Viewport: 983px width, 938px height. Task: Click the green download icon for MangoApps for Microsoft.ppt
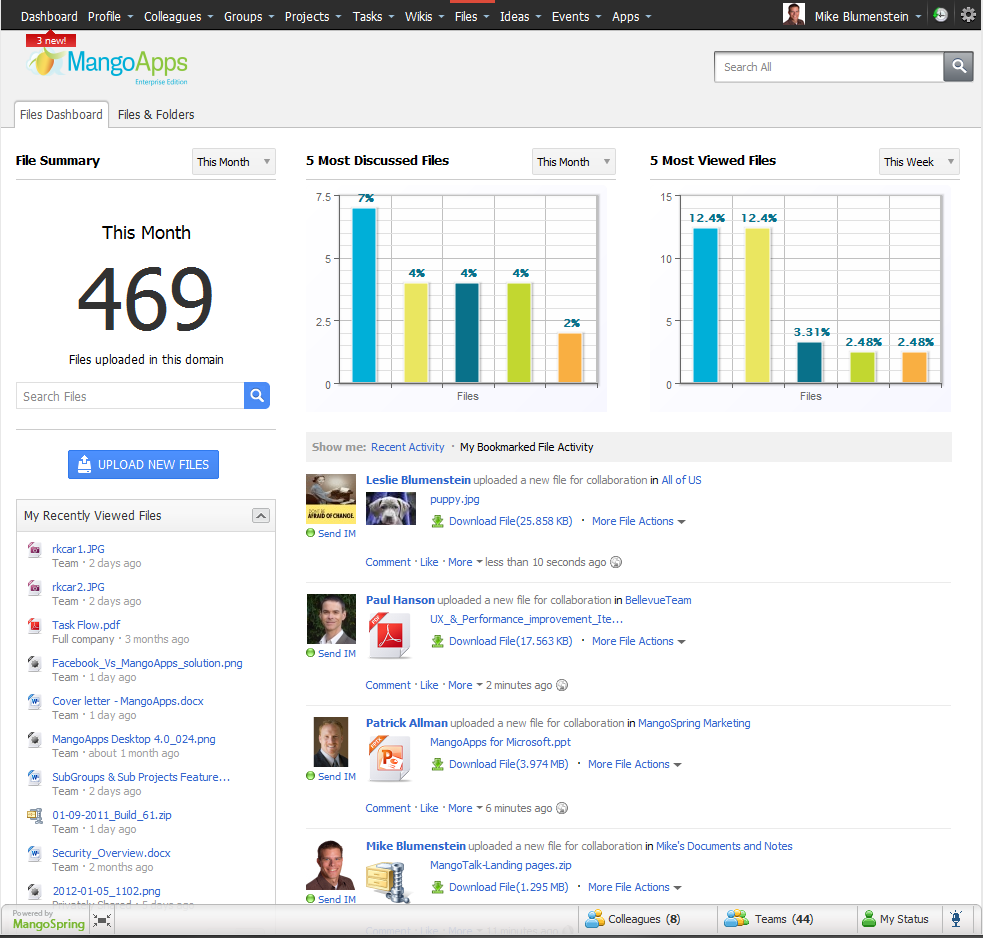438,764
